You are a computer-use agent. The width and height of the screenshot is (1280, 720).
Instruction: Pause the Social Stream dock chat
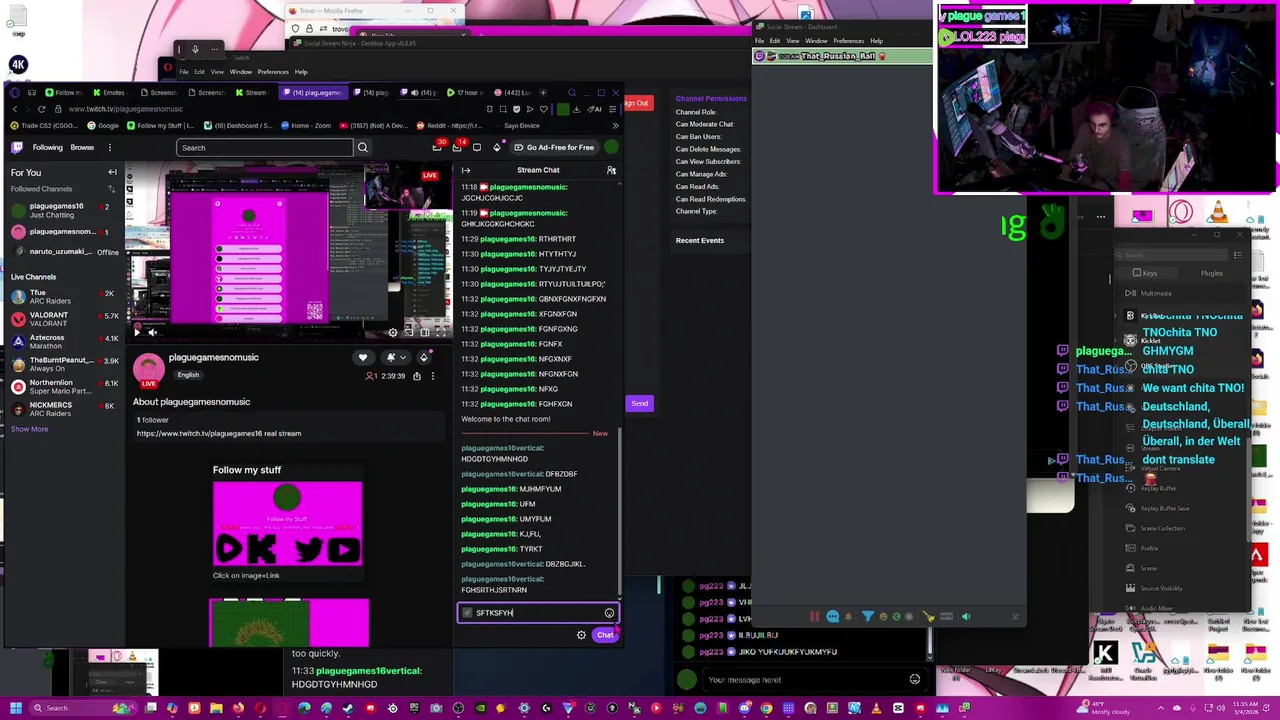coord(815,617)
